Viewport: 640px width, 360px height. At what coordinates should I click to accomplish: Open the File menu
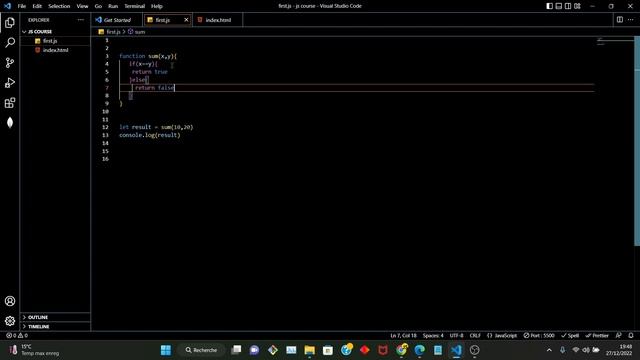[x=22, y=6]
